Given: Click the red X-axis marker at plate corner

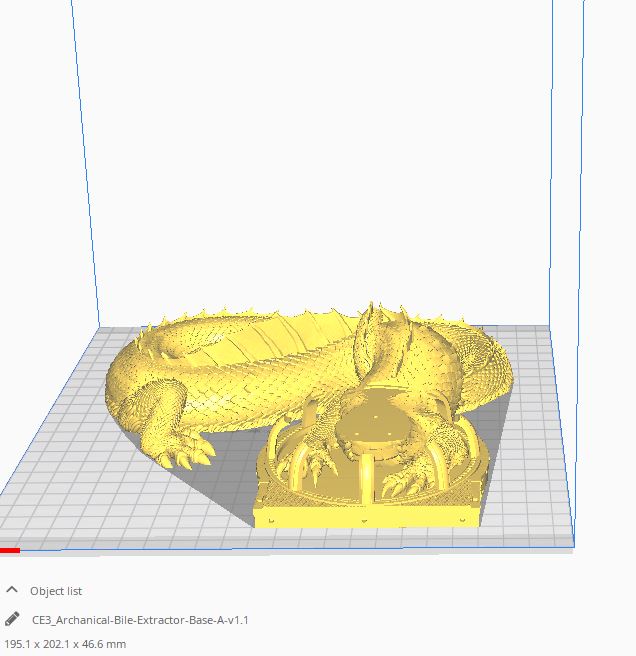Looking at the screenshot, I should tap(10, 549).
